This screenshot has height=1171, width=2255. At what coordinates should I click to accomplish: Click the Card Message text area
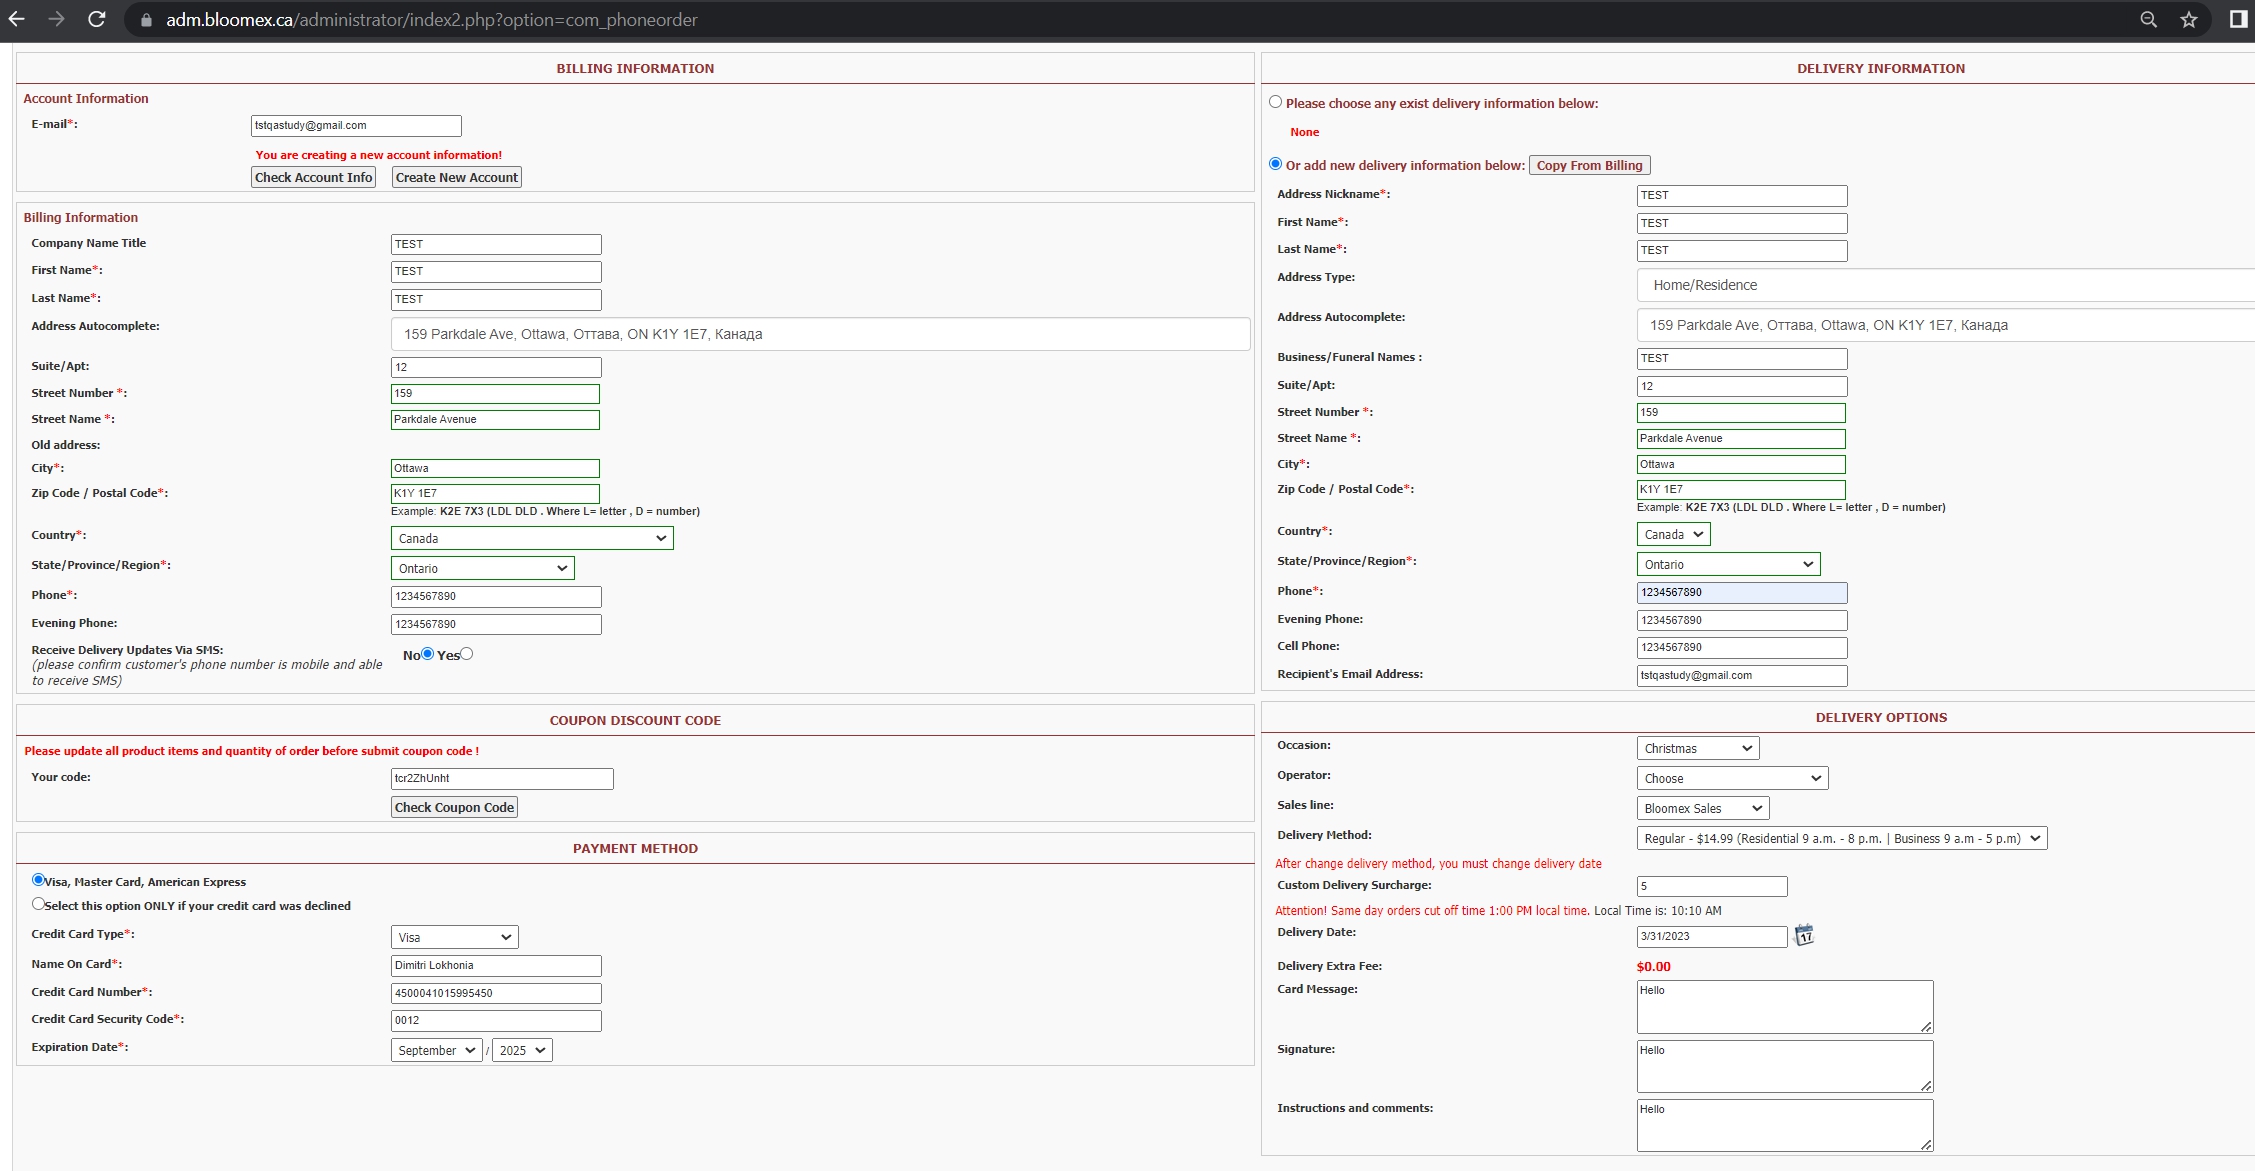click(x=1785, y=1006)
